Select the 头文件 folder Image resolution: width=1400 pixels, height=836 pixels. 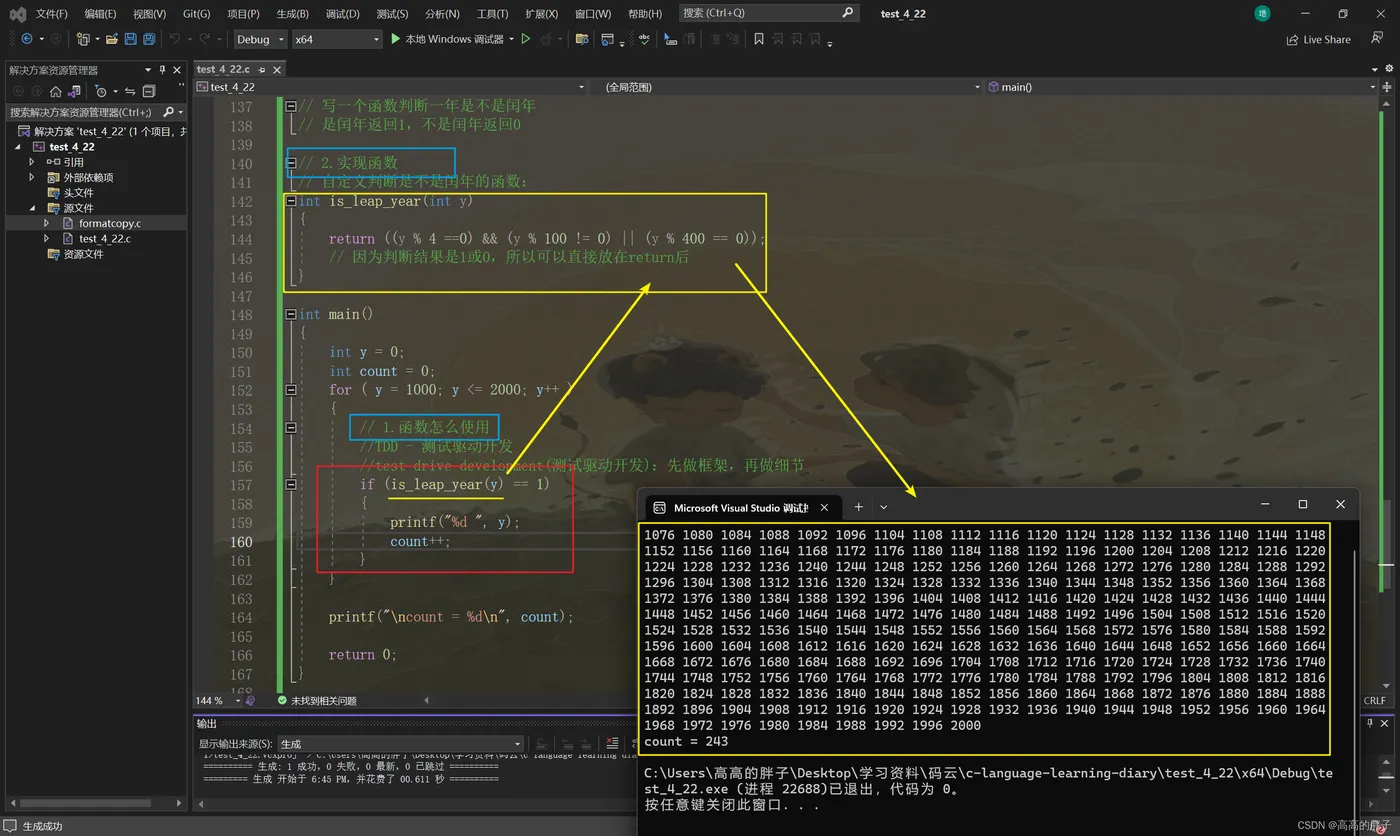coord(78,193)
